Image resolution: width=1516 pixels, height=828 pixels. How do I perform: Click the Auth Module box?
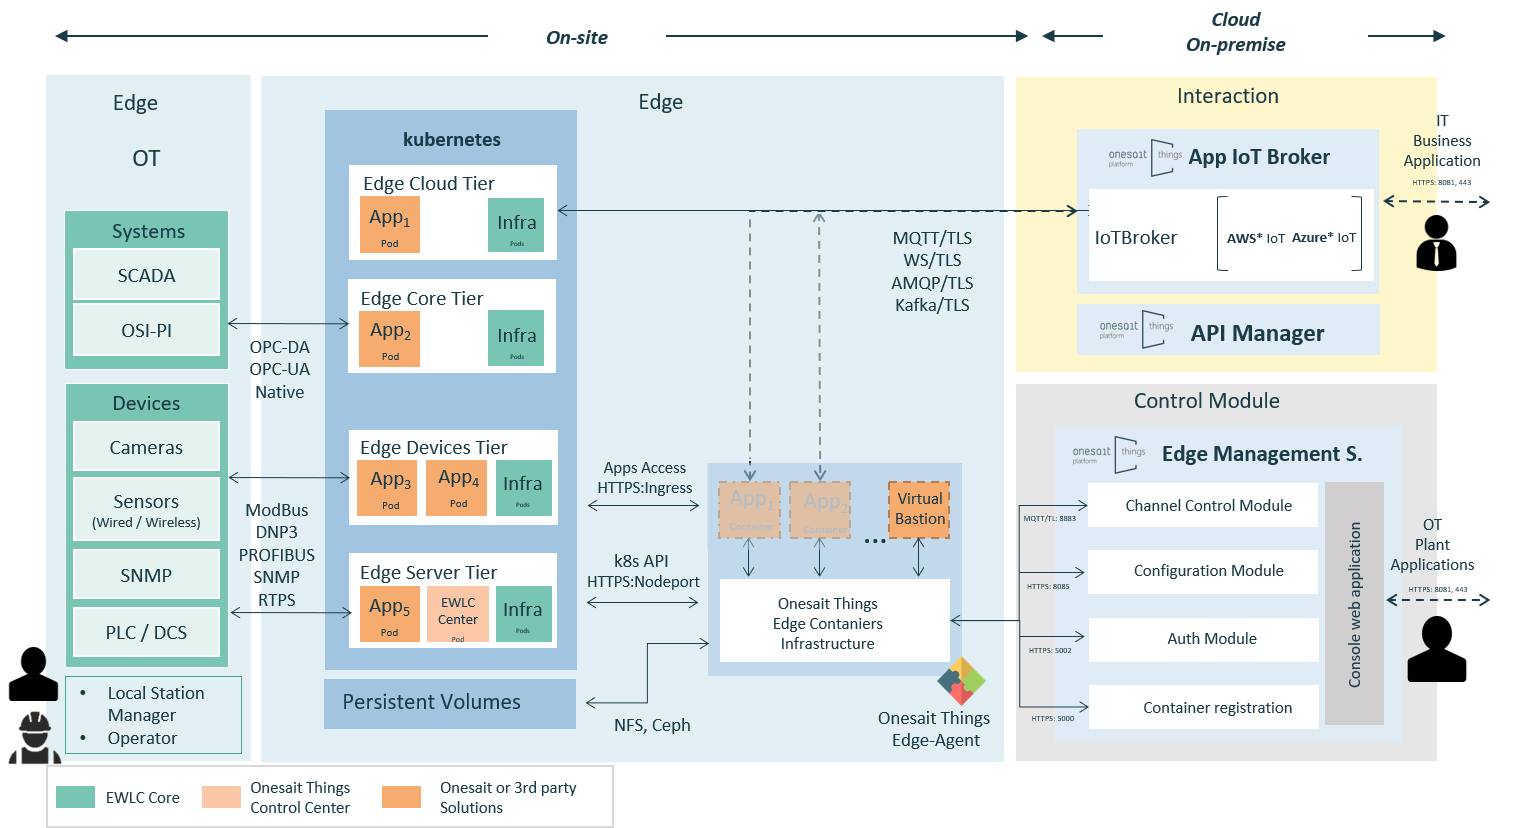(1203, 639)
